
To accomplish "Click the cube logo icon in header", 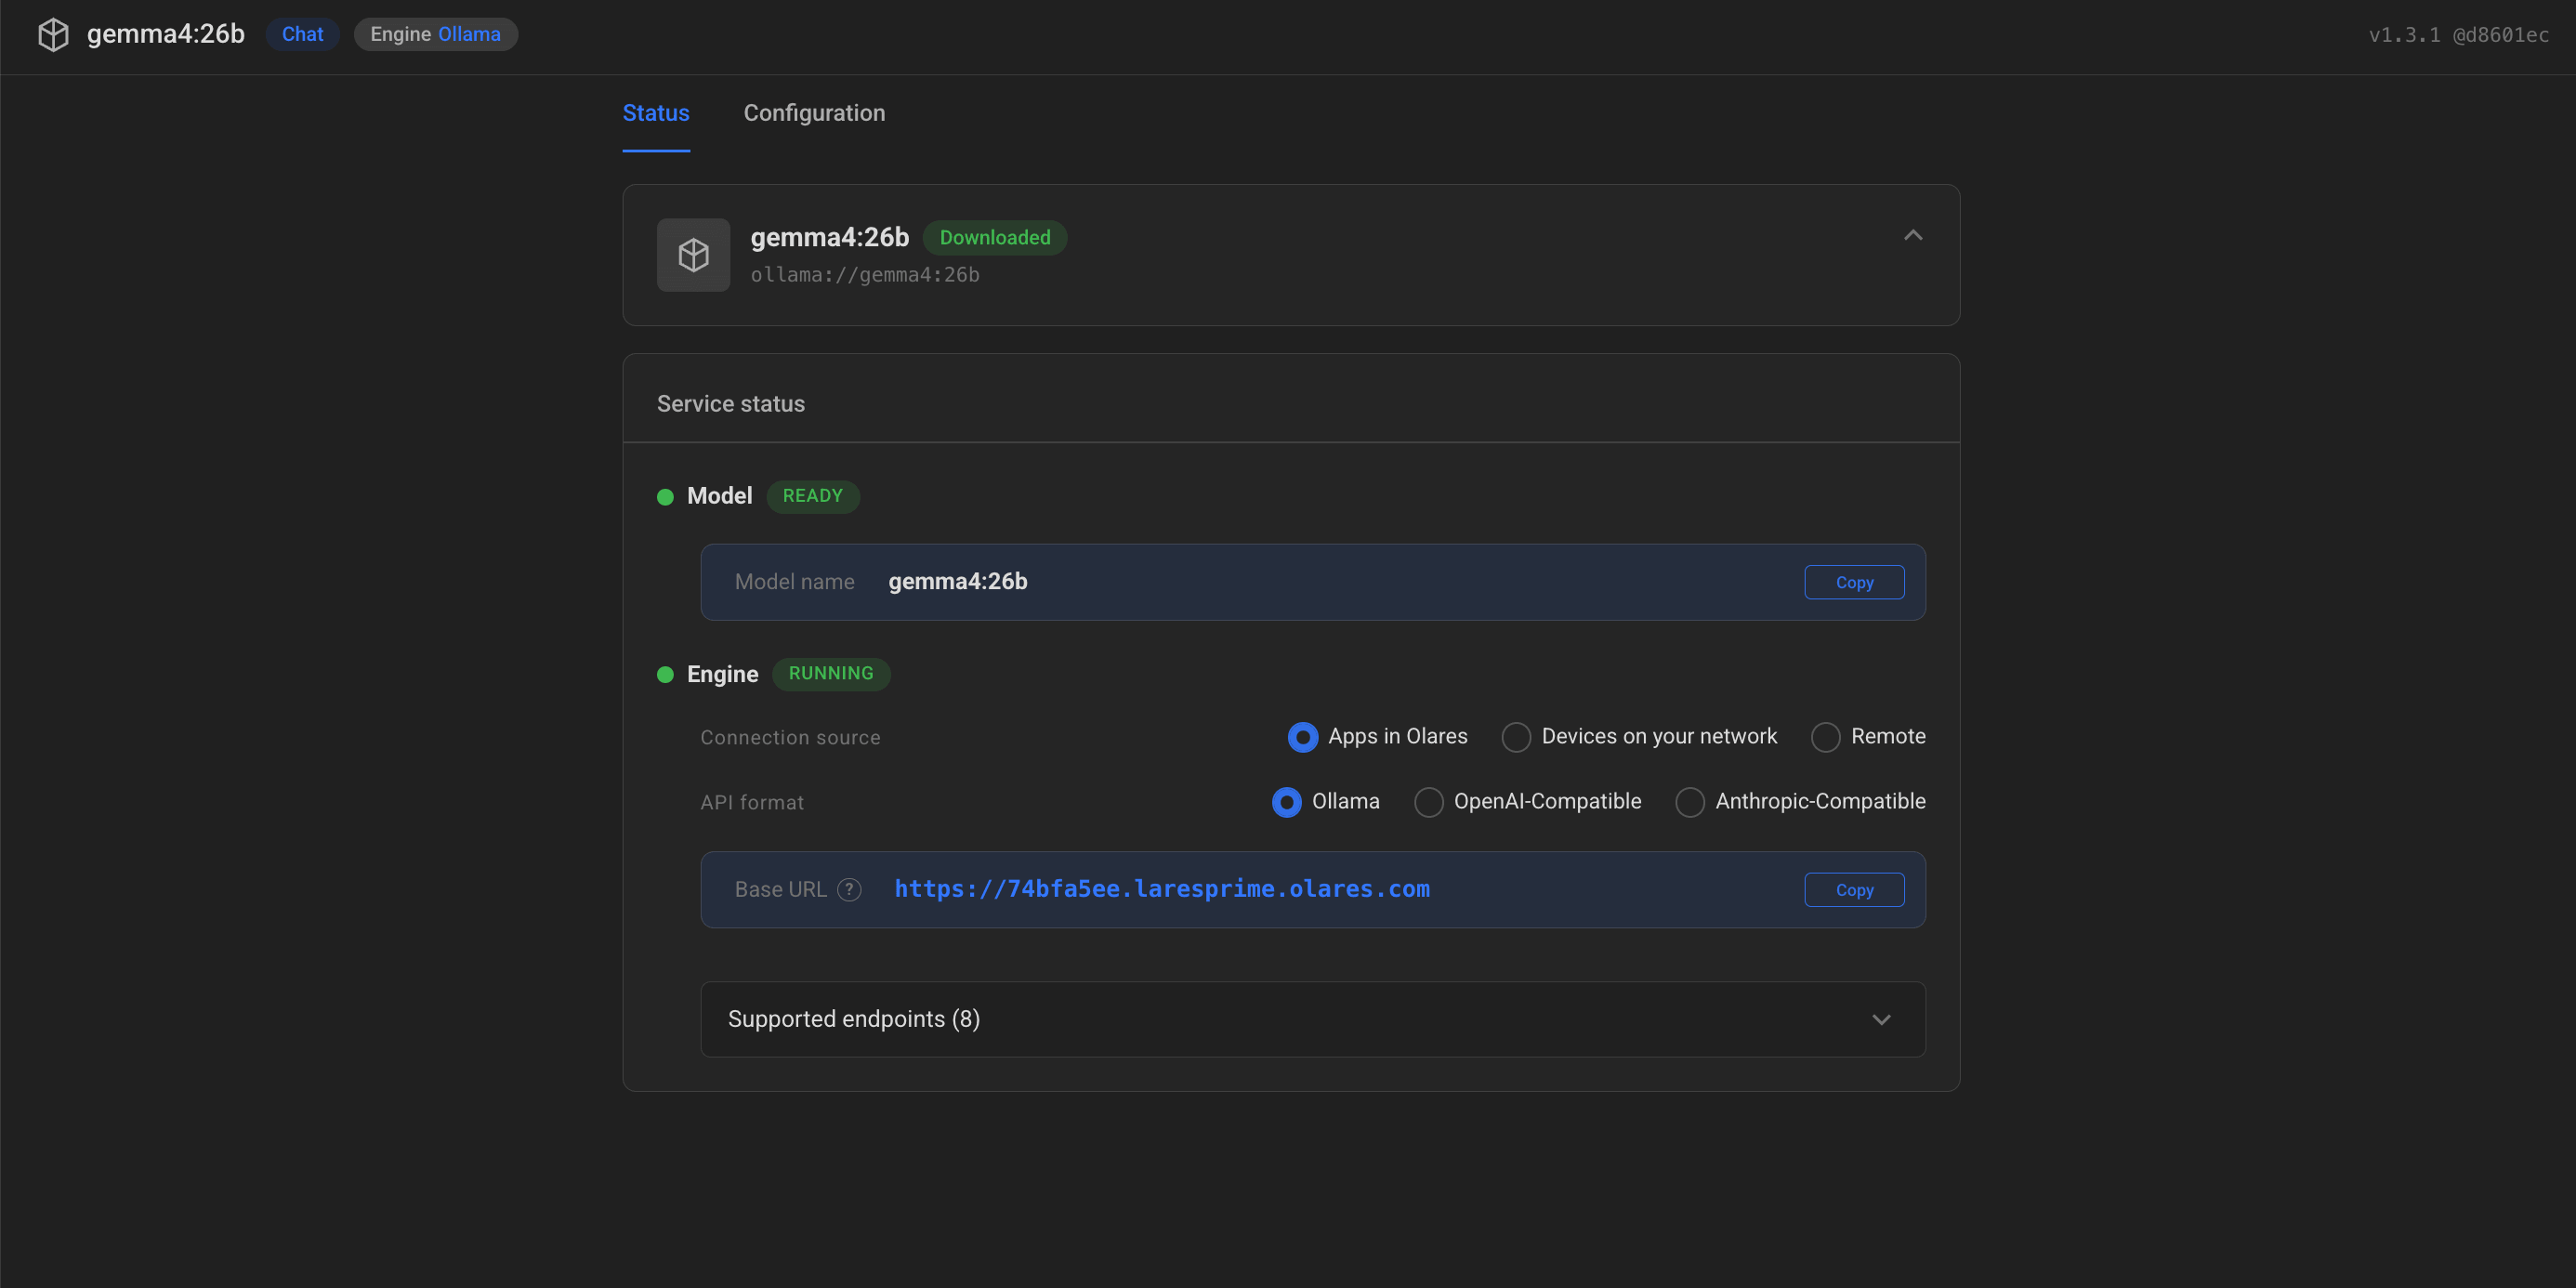I will [x=53, y=34].
